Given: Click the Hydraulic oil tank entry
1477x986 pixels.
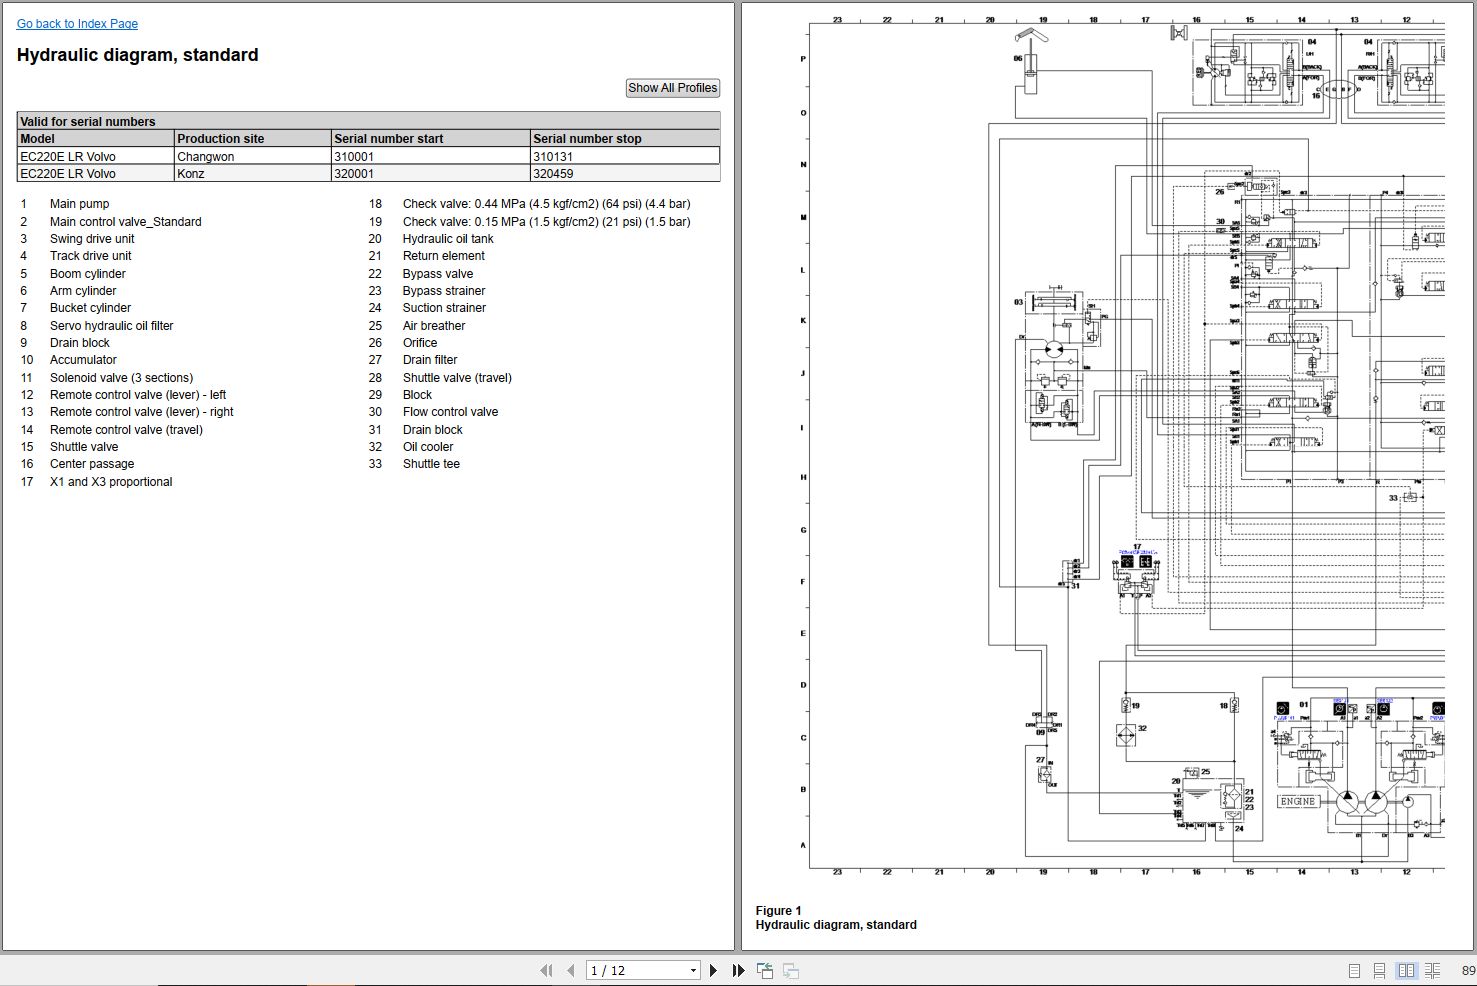Looking at the screenshot, I should [x=448, y=239].
